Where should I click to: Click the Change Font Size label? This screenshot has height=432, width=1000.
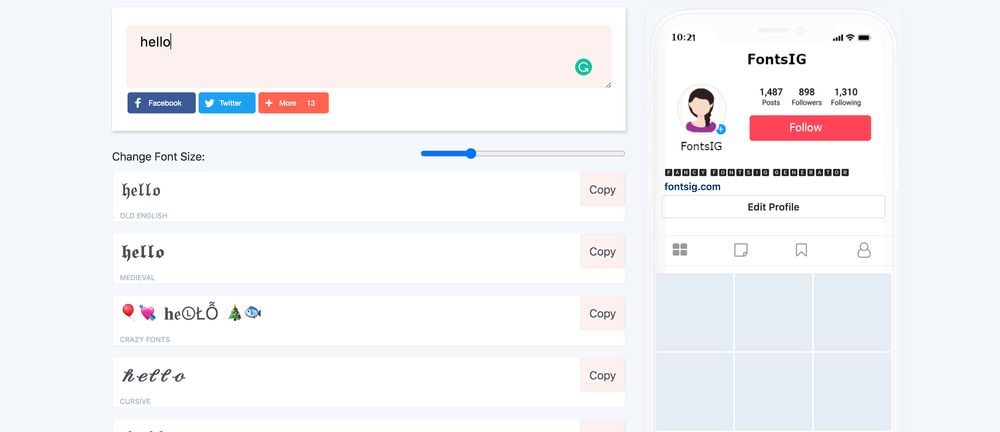[x=158, y=157]
